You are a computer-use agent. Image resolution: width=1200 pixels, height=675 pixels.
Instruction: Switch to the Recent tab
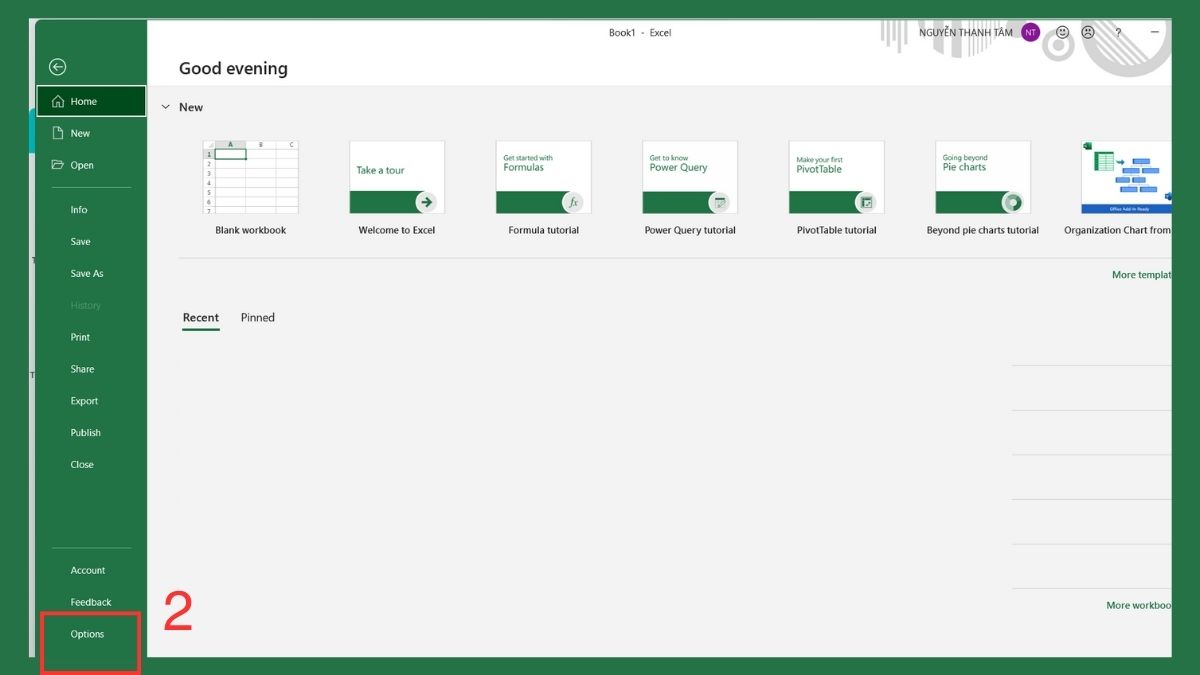click(200, 318)
